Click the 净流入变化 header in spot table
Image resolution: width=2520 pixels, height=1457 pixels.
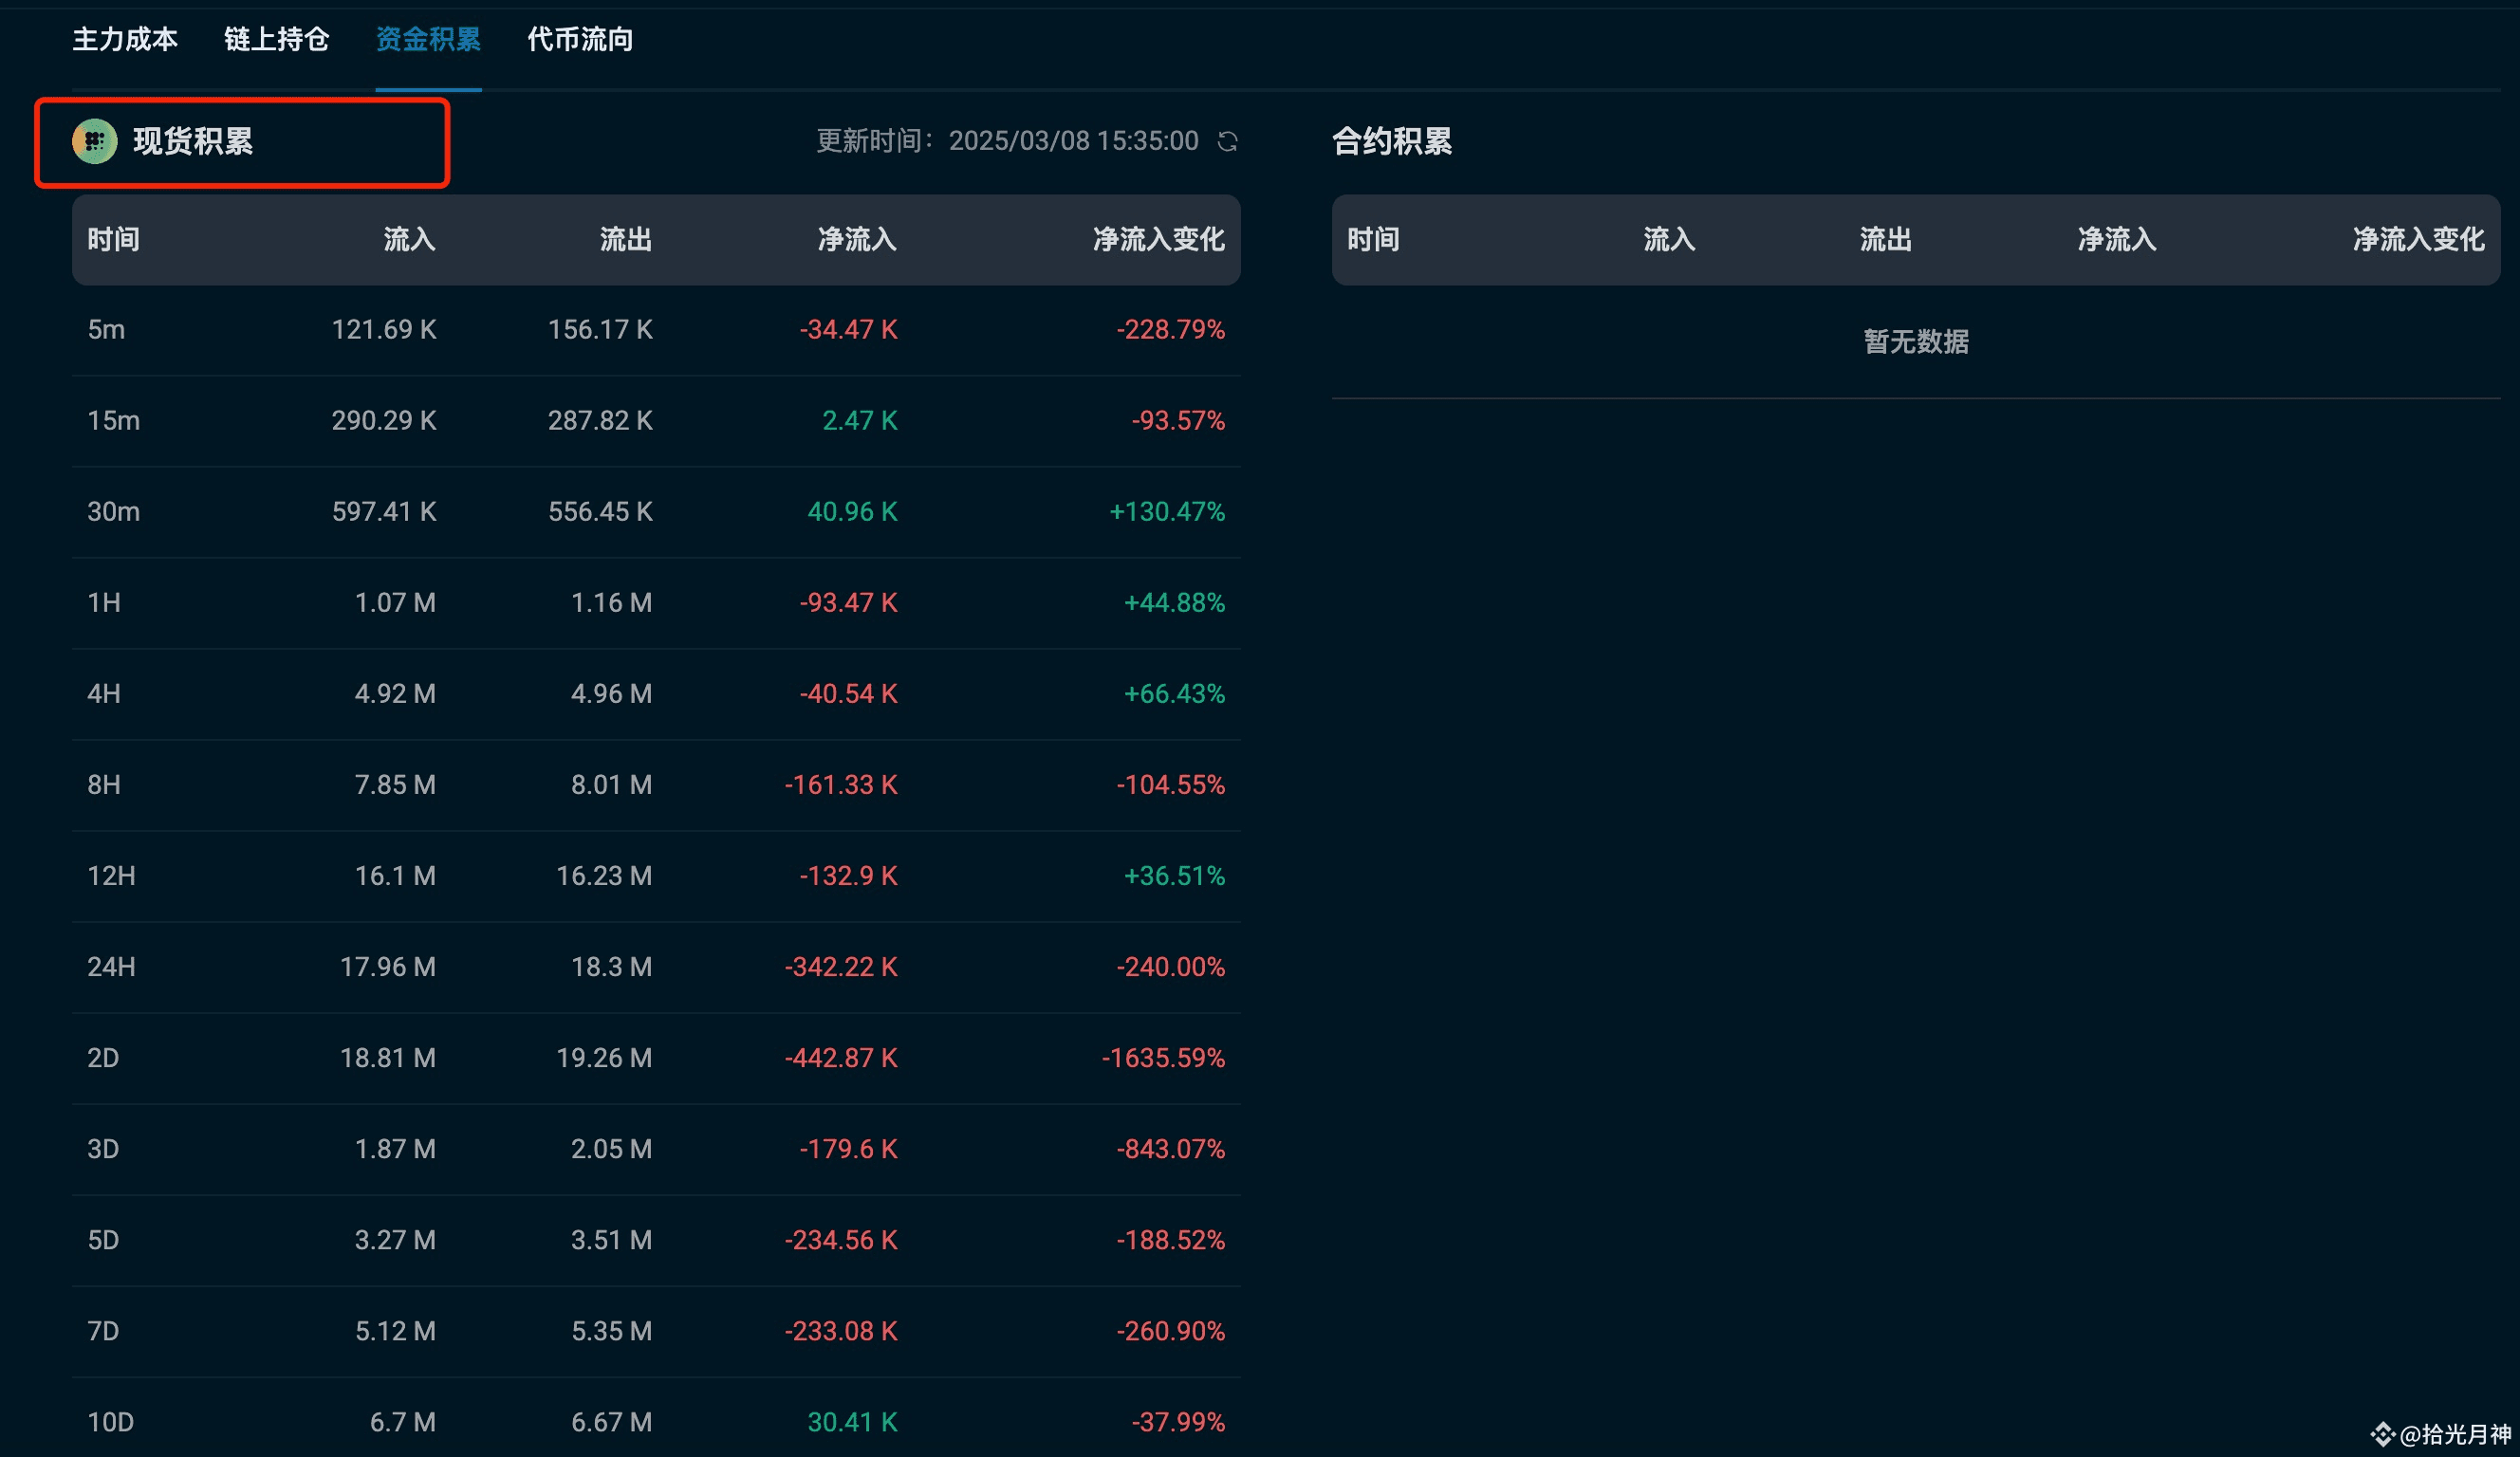click(x=1159, y=239)
